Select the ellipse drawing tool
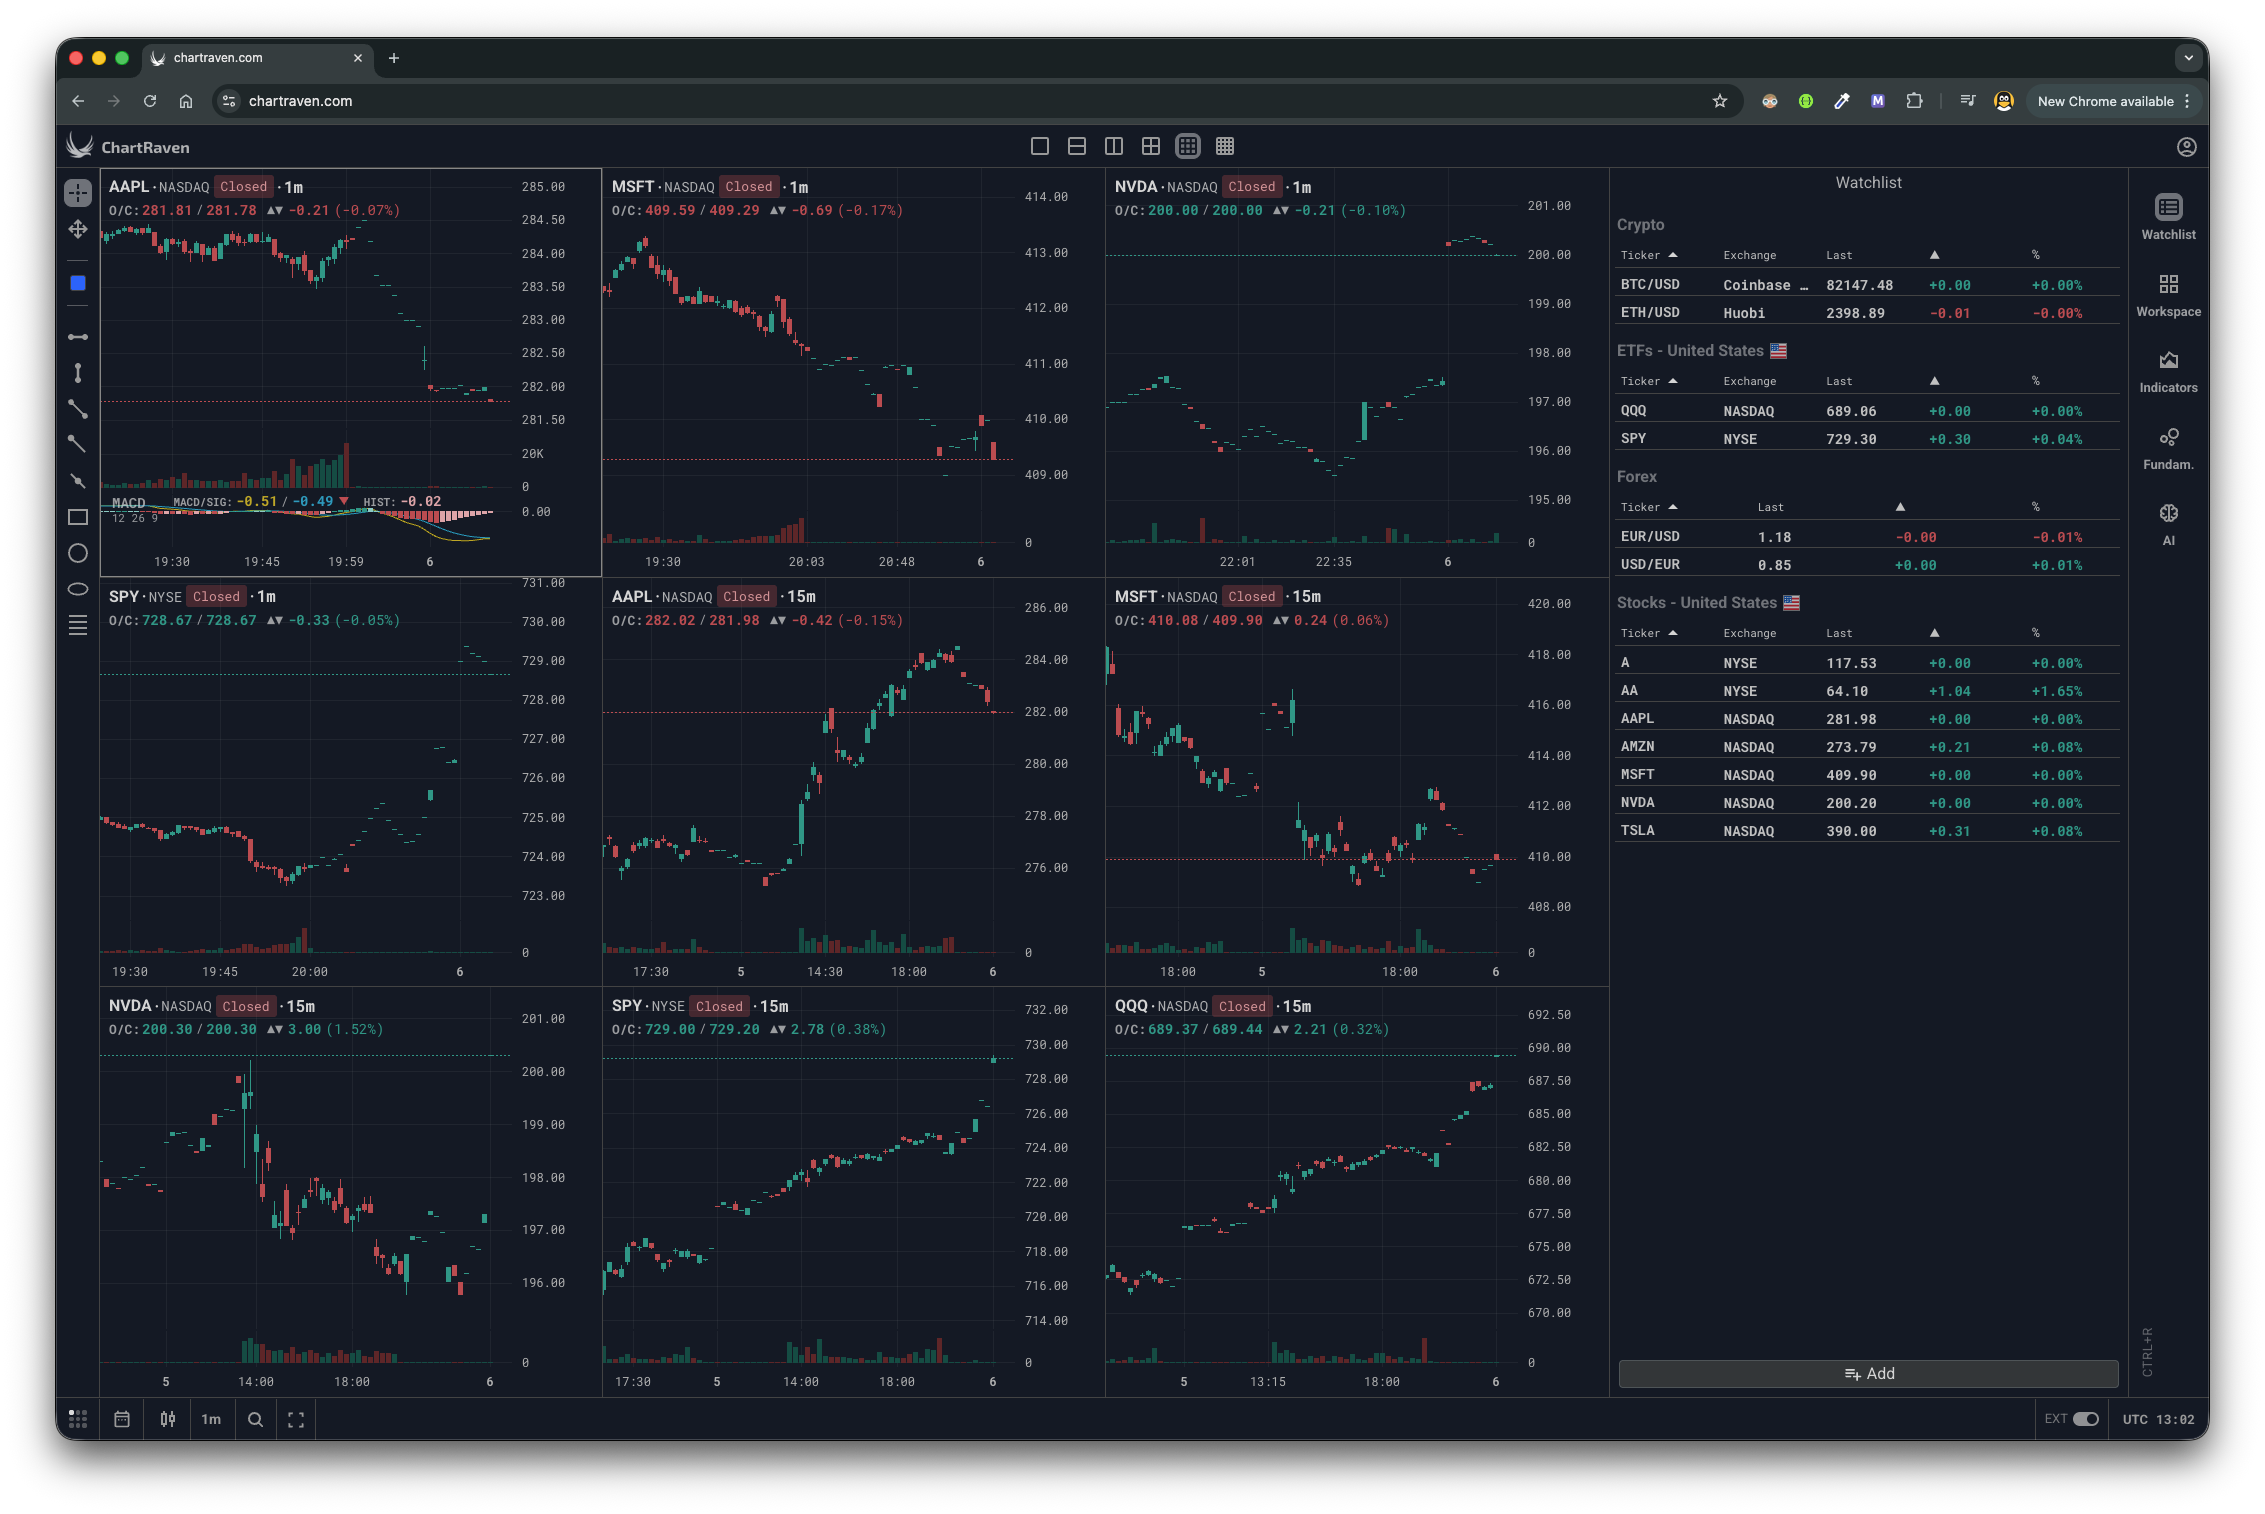 click(x=78, y=589)
